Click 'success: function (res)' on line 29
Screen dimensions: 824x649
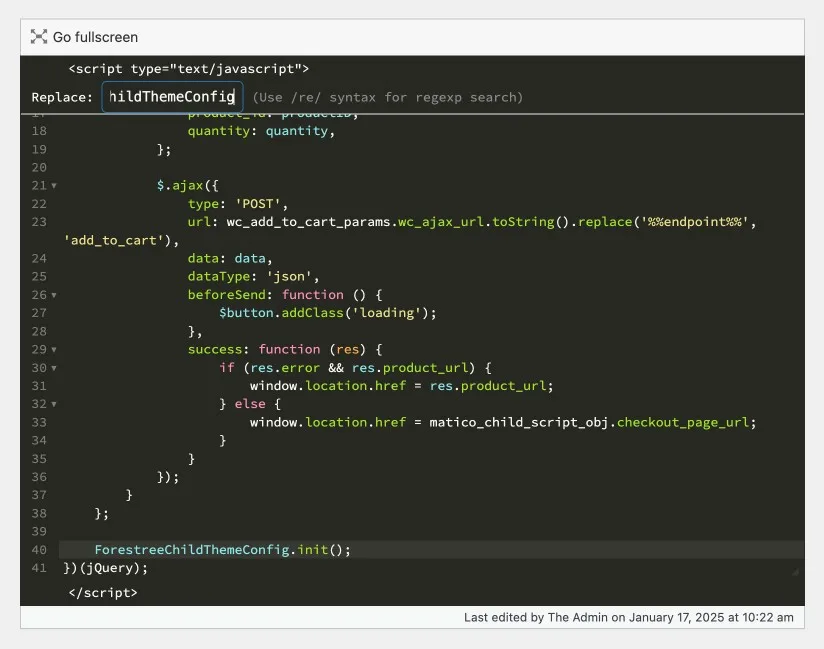click(276, 349)
